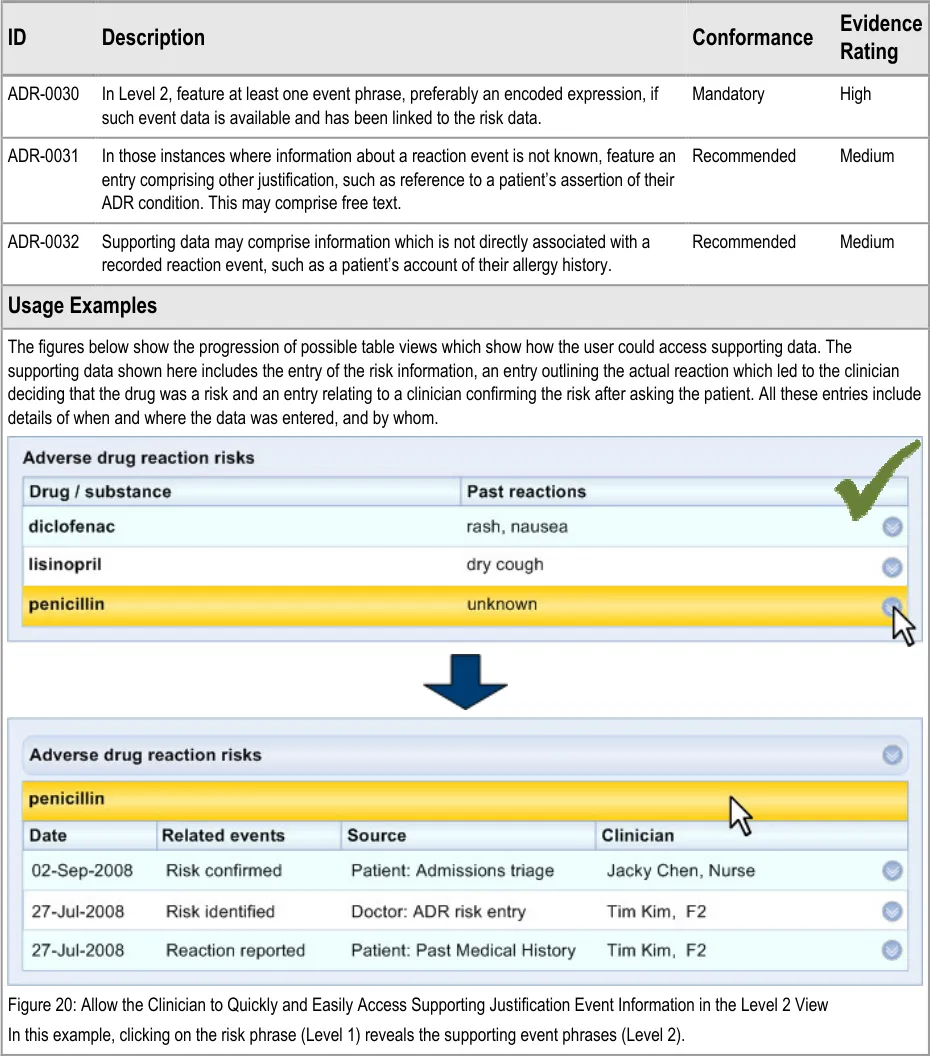Click the 'dry cough' reaction cell
Image resolution: width=930 pixels, height=1056 pixels.
[505, 565]
